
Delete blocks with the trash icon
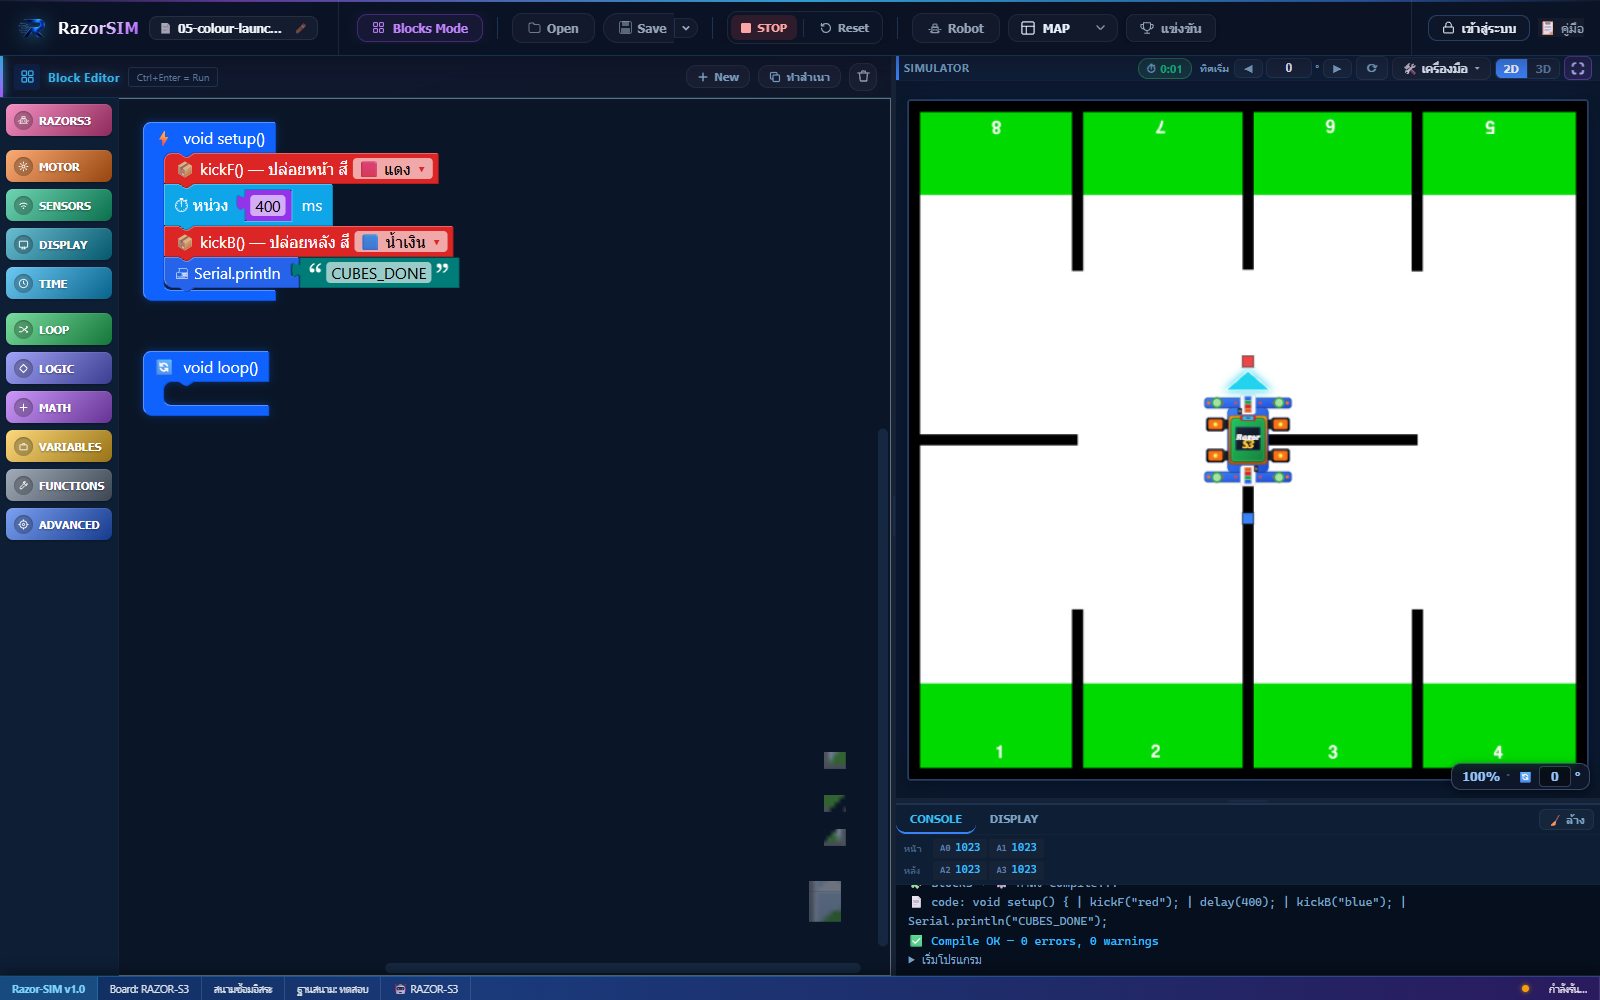click(x=863, y=77)
